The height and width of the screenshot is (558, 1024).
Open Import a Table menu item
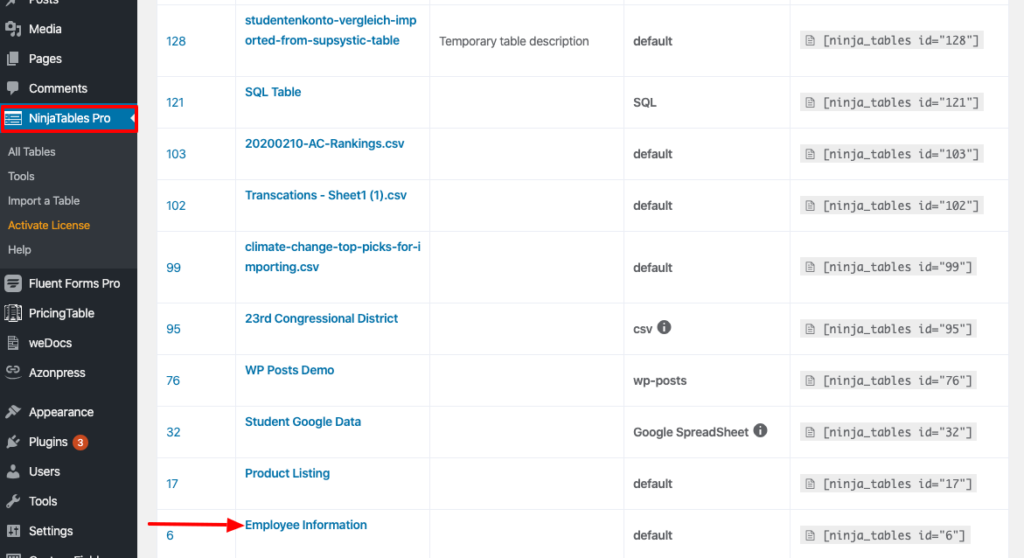(x=44, y=201)
